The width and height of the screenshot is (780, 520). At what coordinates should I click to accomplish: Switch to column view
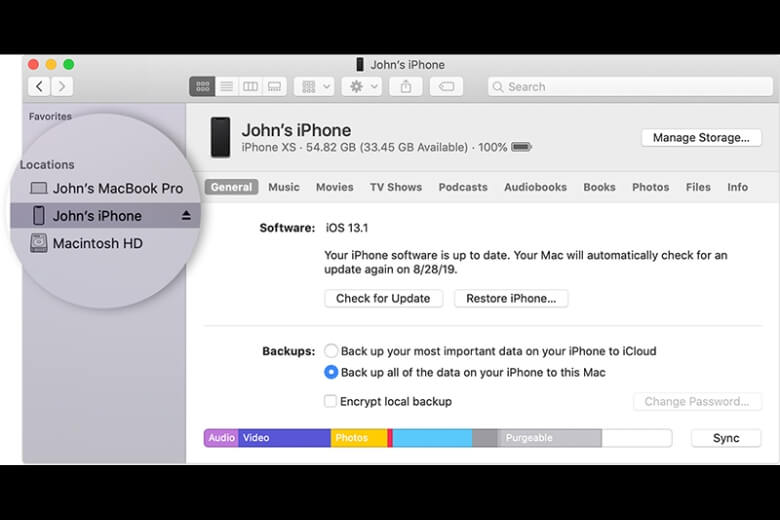coord(250,87)
